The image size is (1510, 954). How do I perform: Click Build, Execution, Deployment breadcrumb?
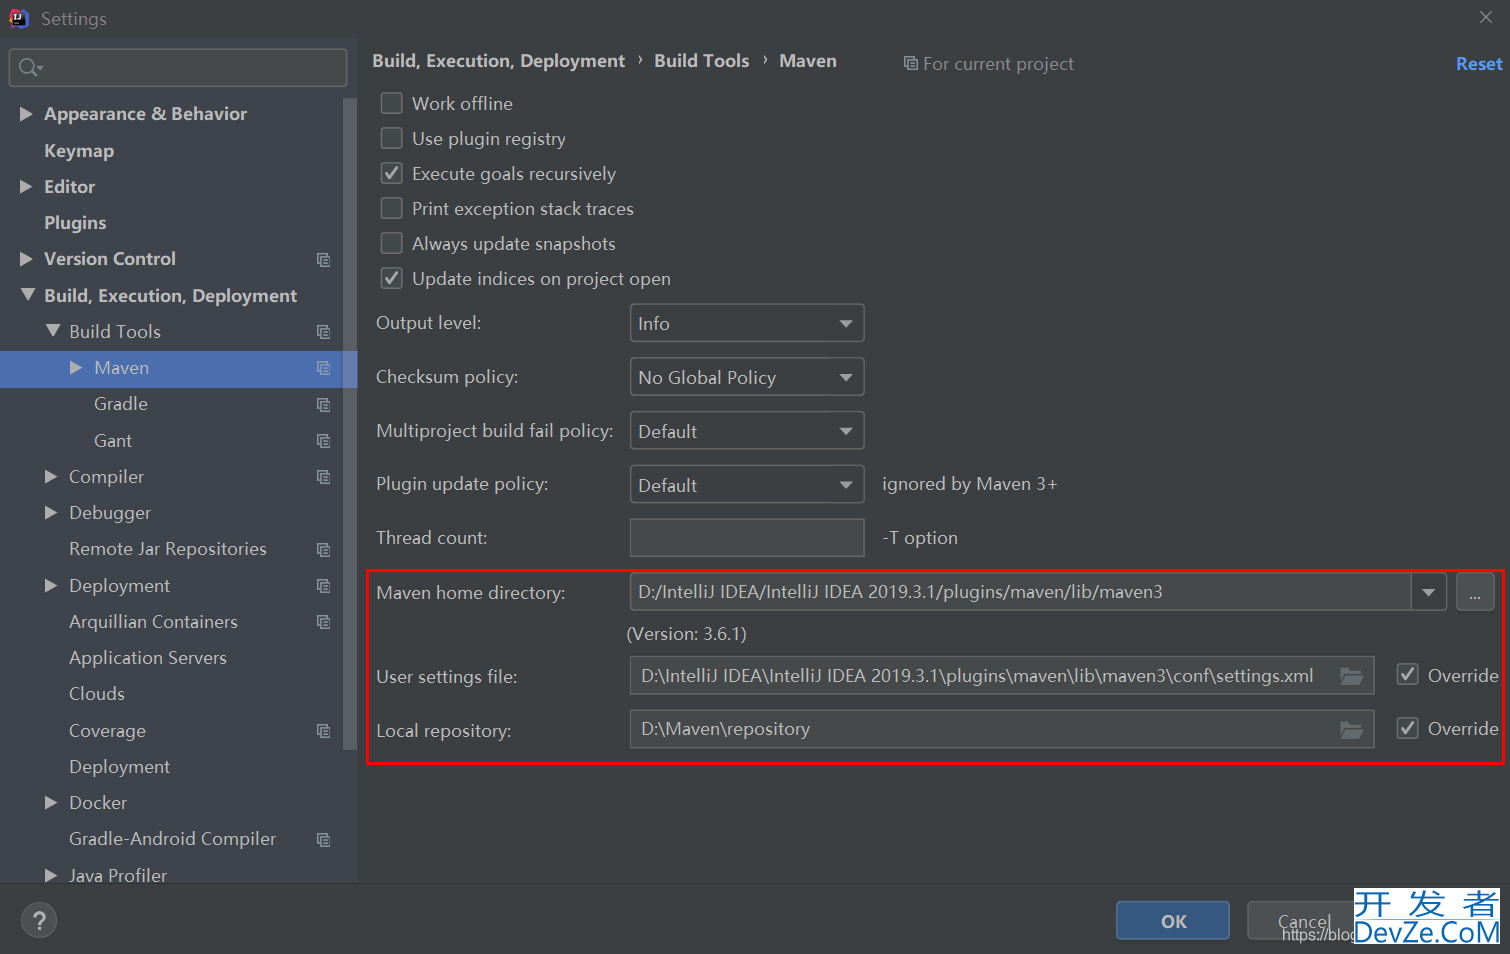pos(499,61)
